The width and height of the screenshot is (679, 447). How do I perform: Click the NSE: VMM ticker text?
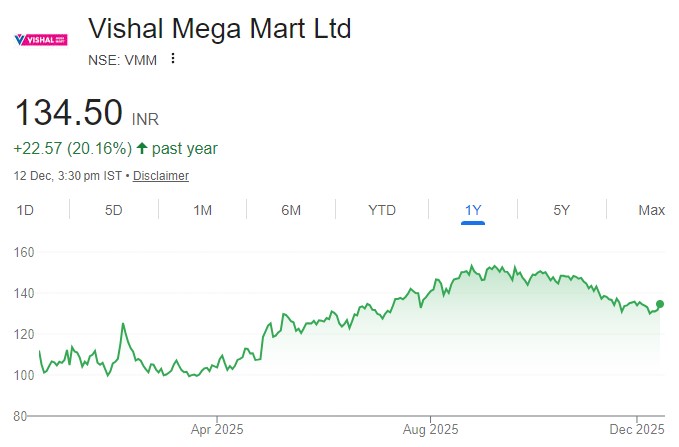[x=124, y=59]
